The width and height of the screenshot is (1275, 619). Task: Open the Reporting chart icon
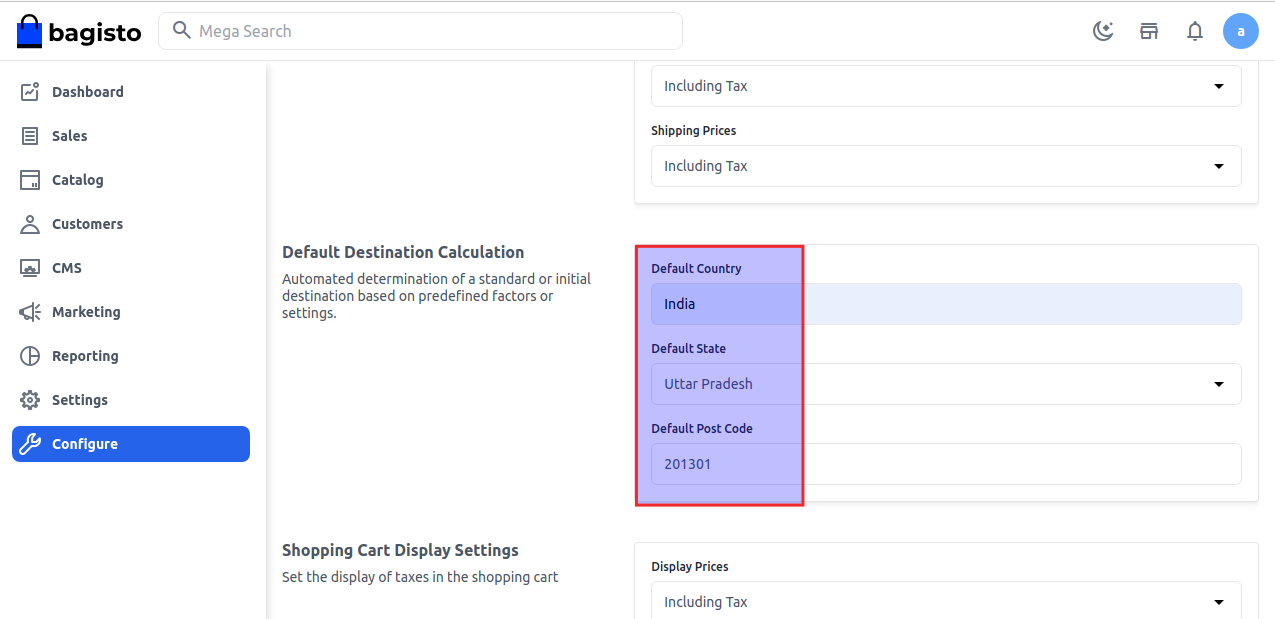31,355
